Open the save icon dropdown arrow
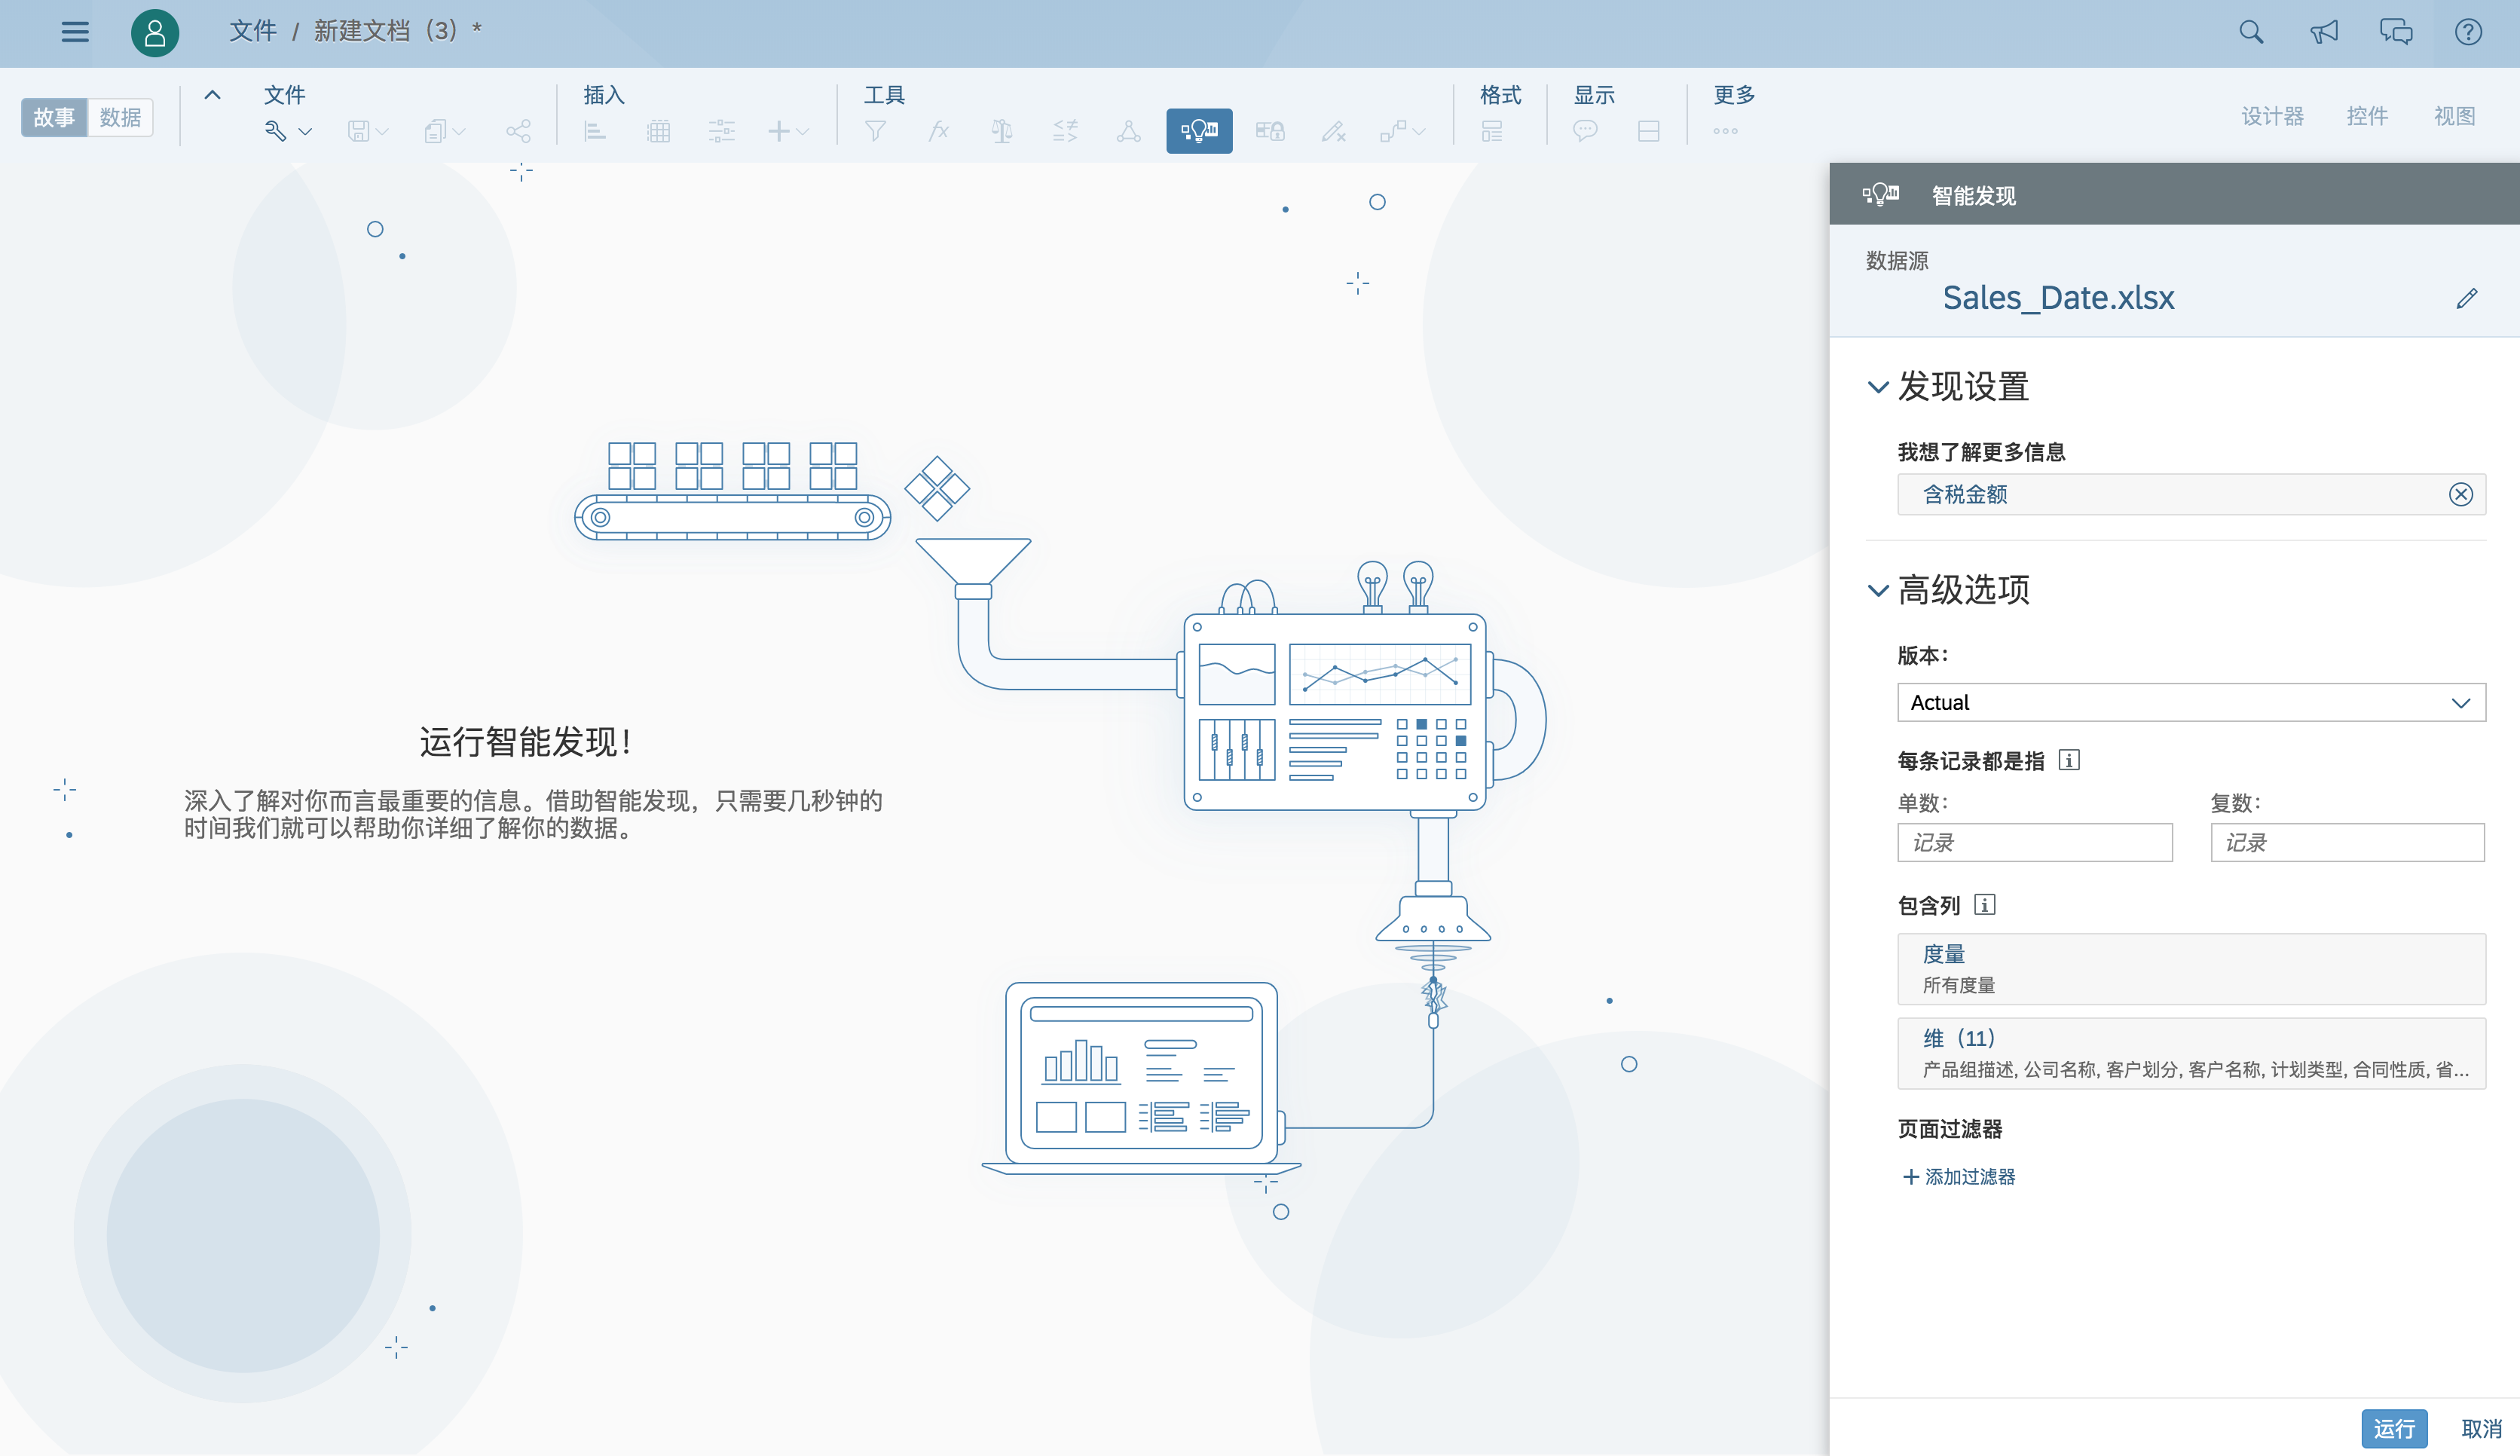Screen dimensions: 2520x1456 [x=382, y=132]
